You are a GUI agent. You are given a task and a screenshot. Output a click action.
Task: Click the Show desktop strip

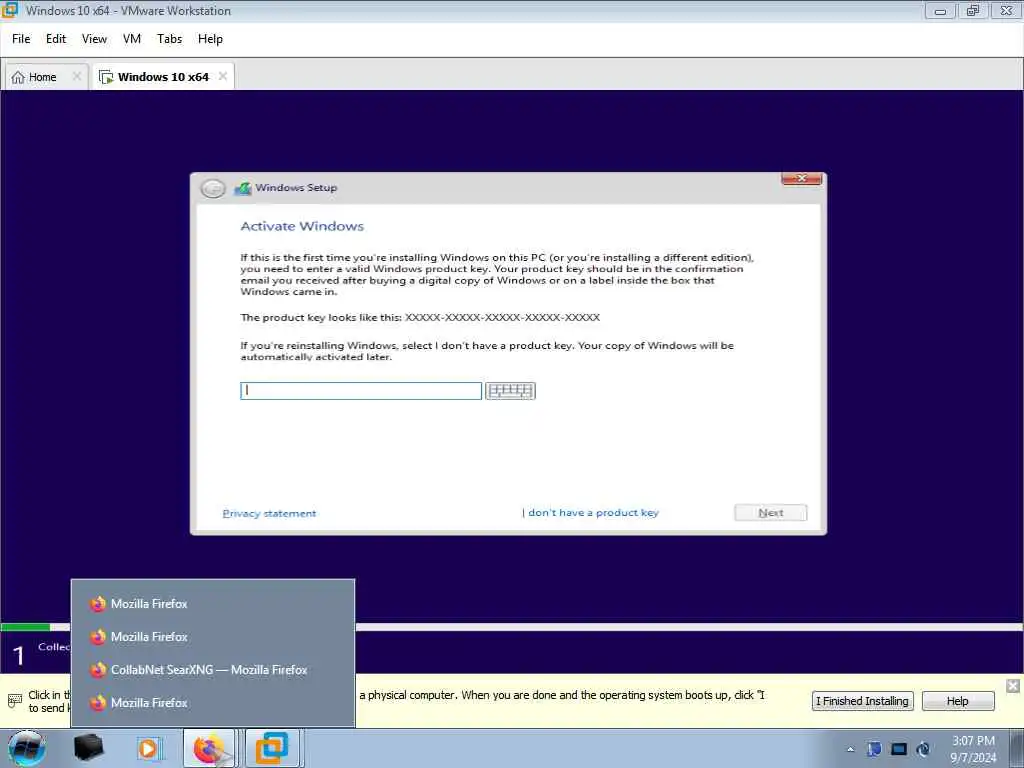[x=1018, y=748]
